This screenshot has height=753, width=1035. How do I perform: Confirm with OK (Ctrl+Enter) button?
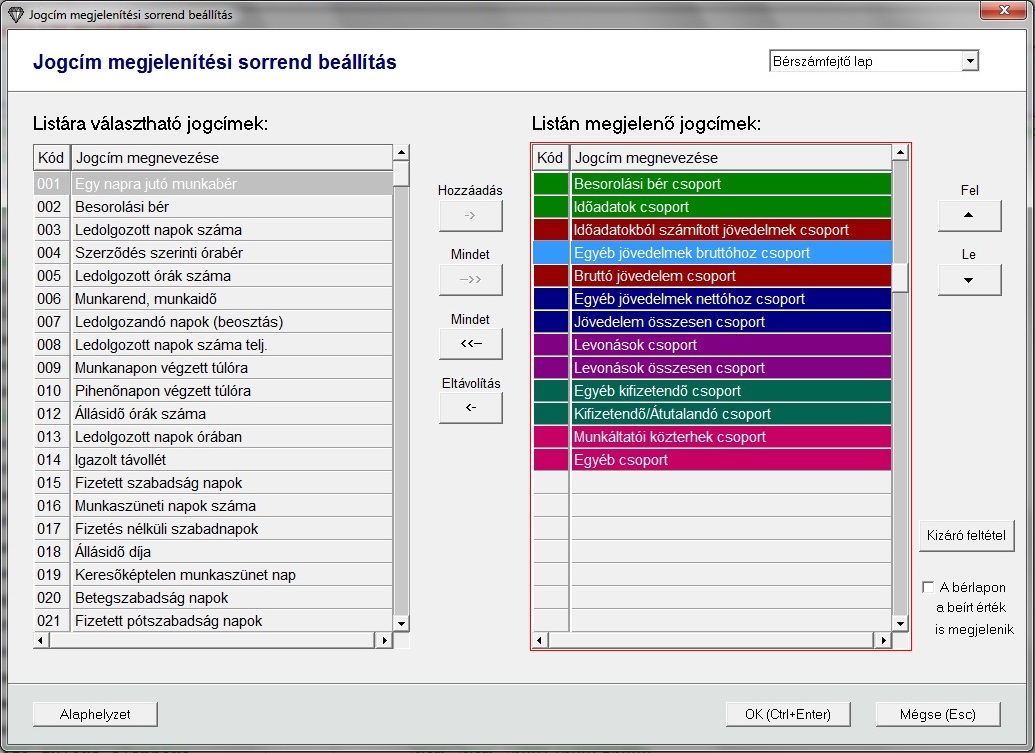[x=788, y=714]
